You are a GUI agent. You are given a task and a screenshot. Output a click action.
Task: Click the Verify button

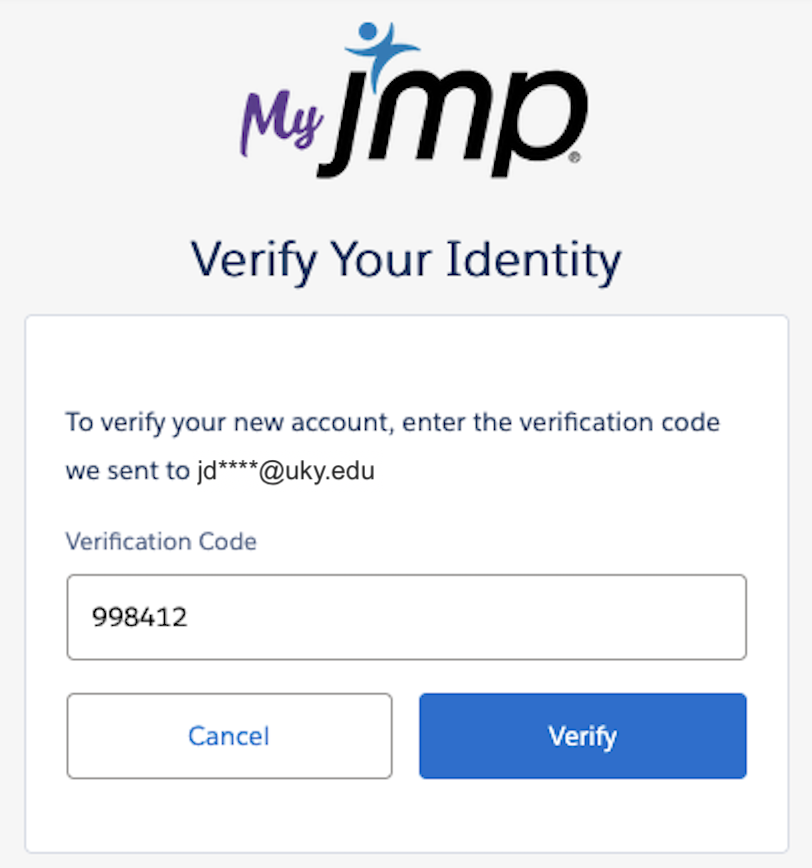pos(582,736)
